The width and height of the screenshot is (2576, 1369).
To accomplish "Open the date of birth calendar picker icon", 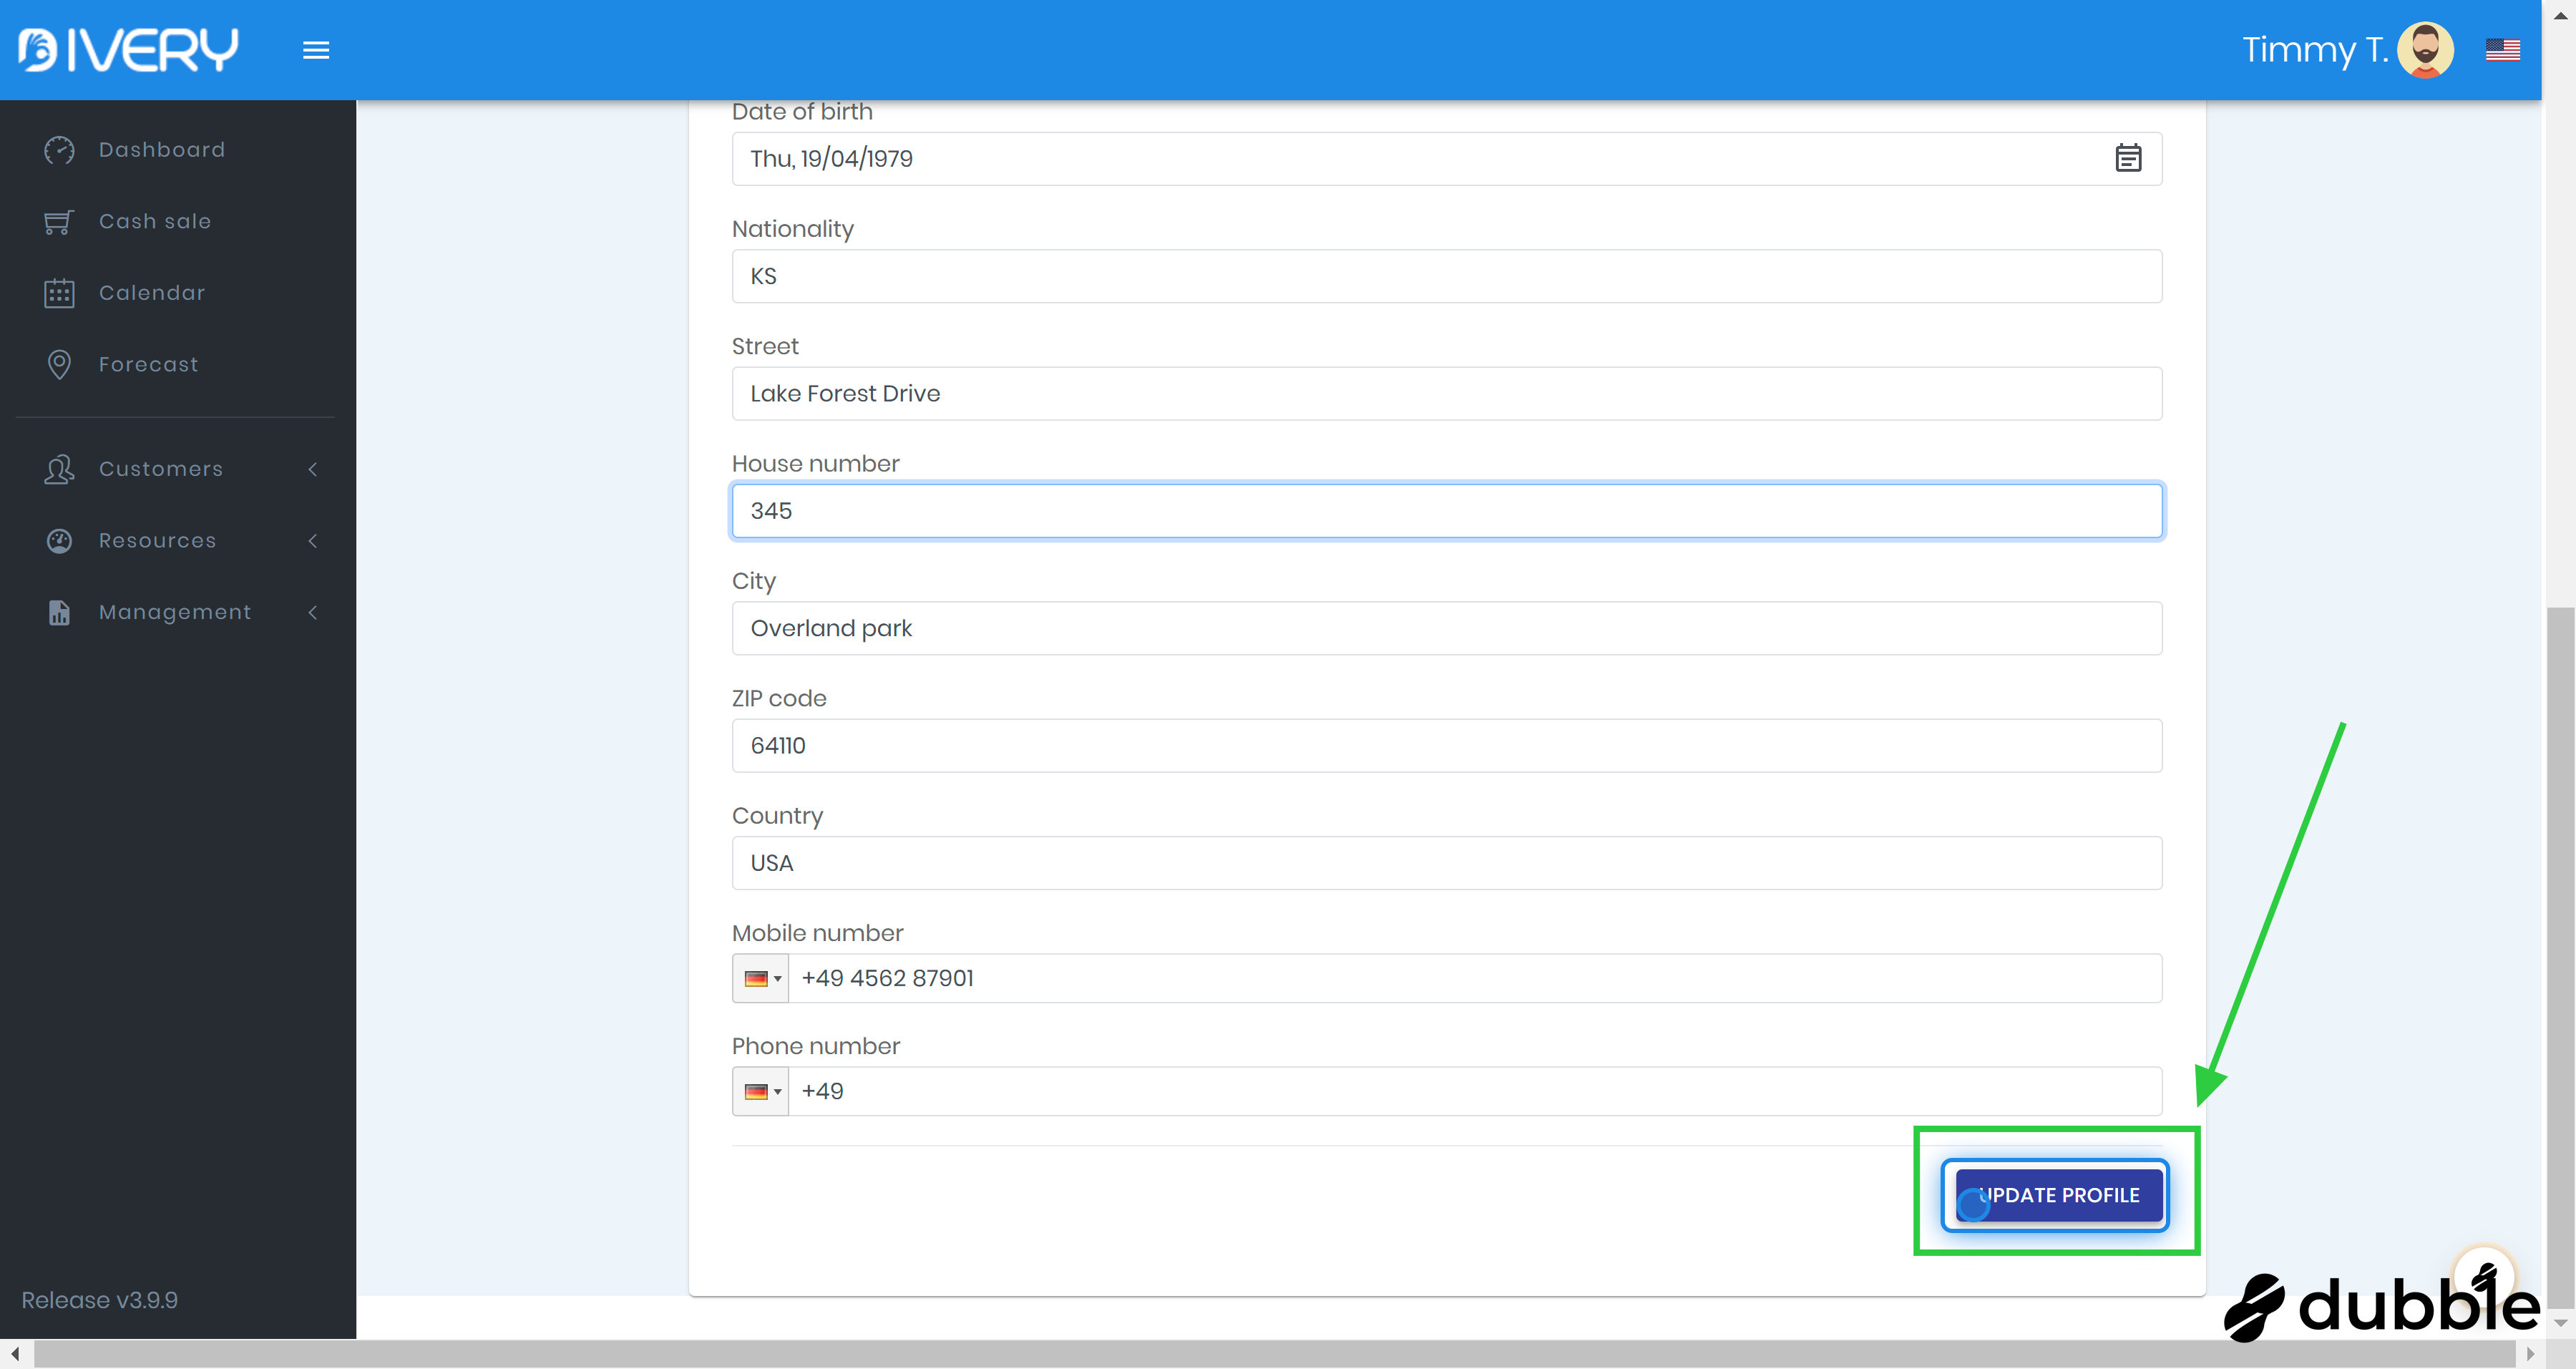I will coord(2128,158).
